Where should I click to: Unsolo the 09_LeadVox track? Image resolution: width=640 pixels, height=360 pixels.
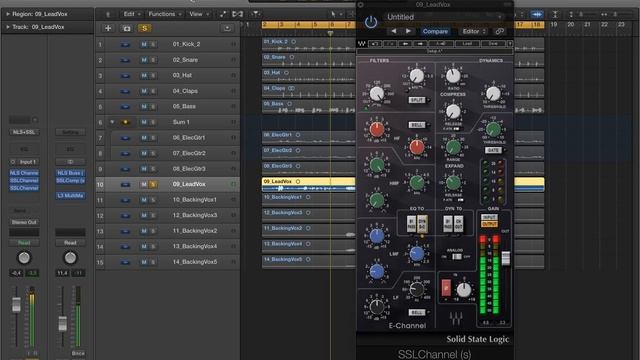(x=153, y=184)
